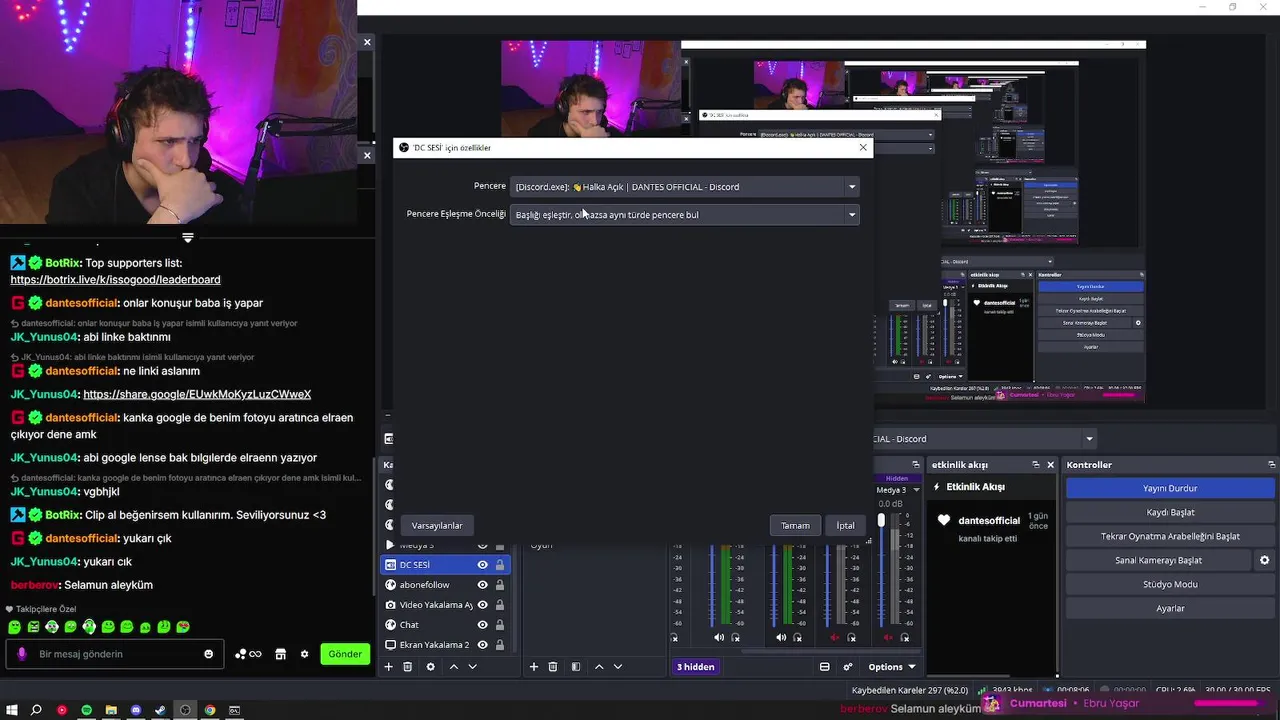Toggle lock on the abonefollow source
Image resolution: width=1280 pixels, height=720 pixels.
tap(499, 585)
